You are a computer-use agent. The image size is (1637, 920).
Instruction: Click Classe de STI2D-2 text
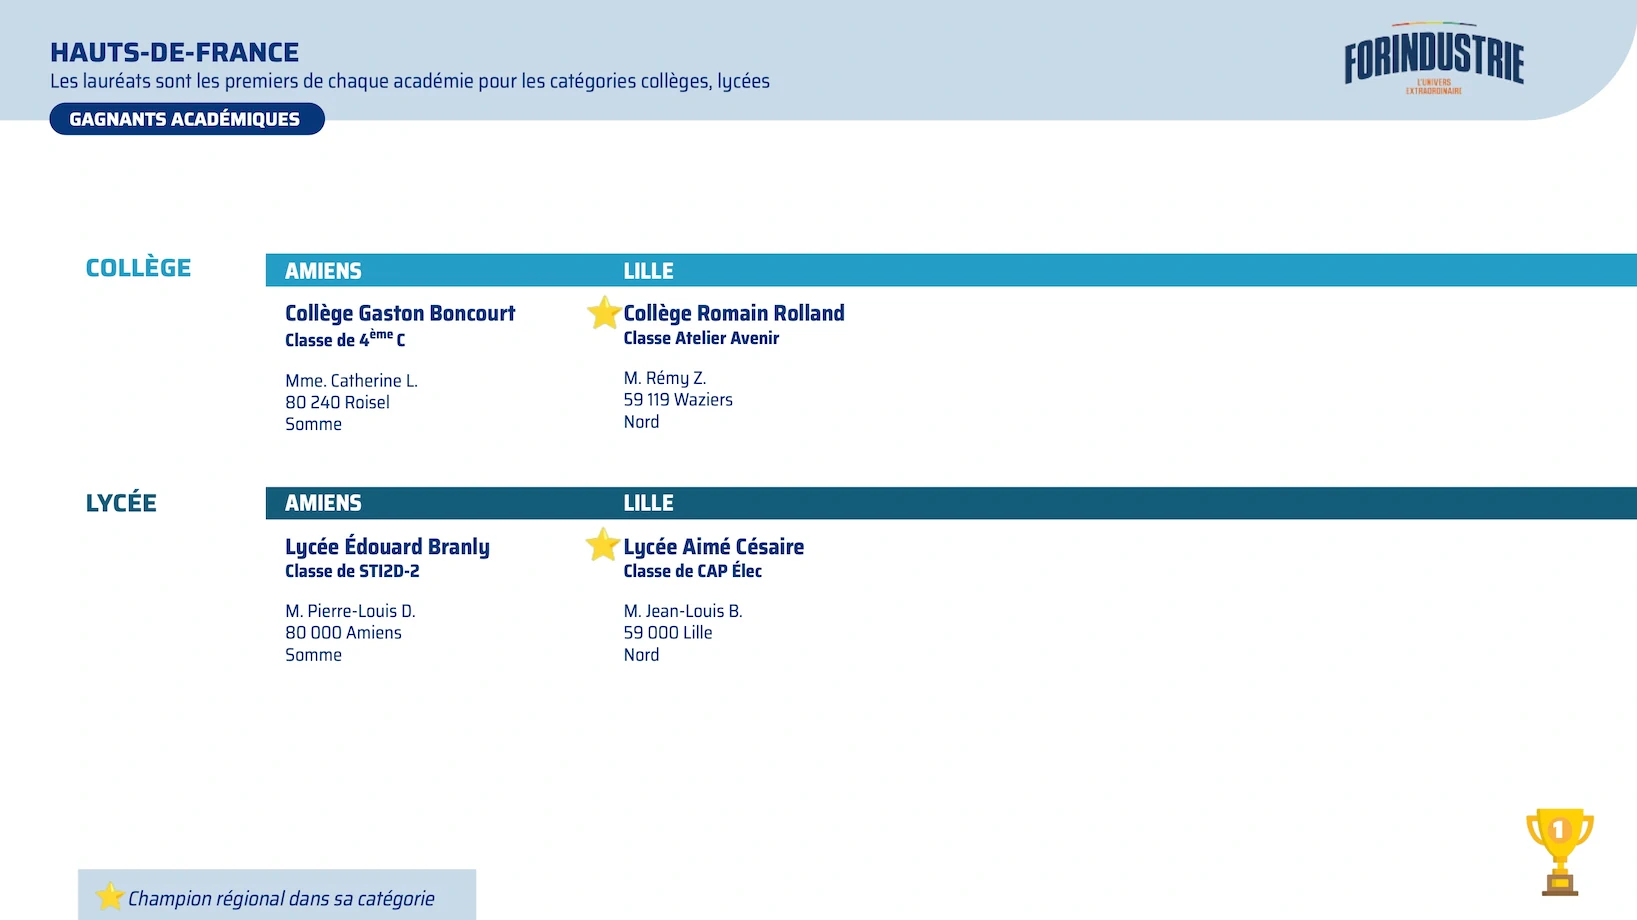[x=352, y=571]
